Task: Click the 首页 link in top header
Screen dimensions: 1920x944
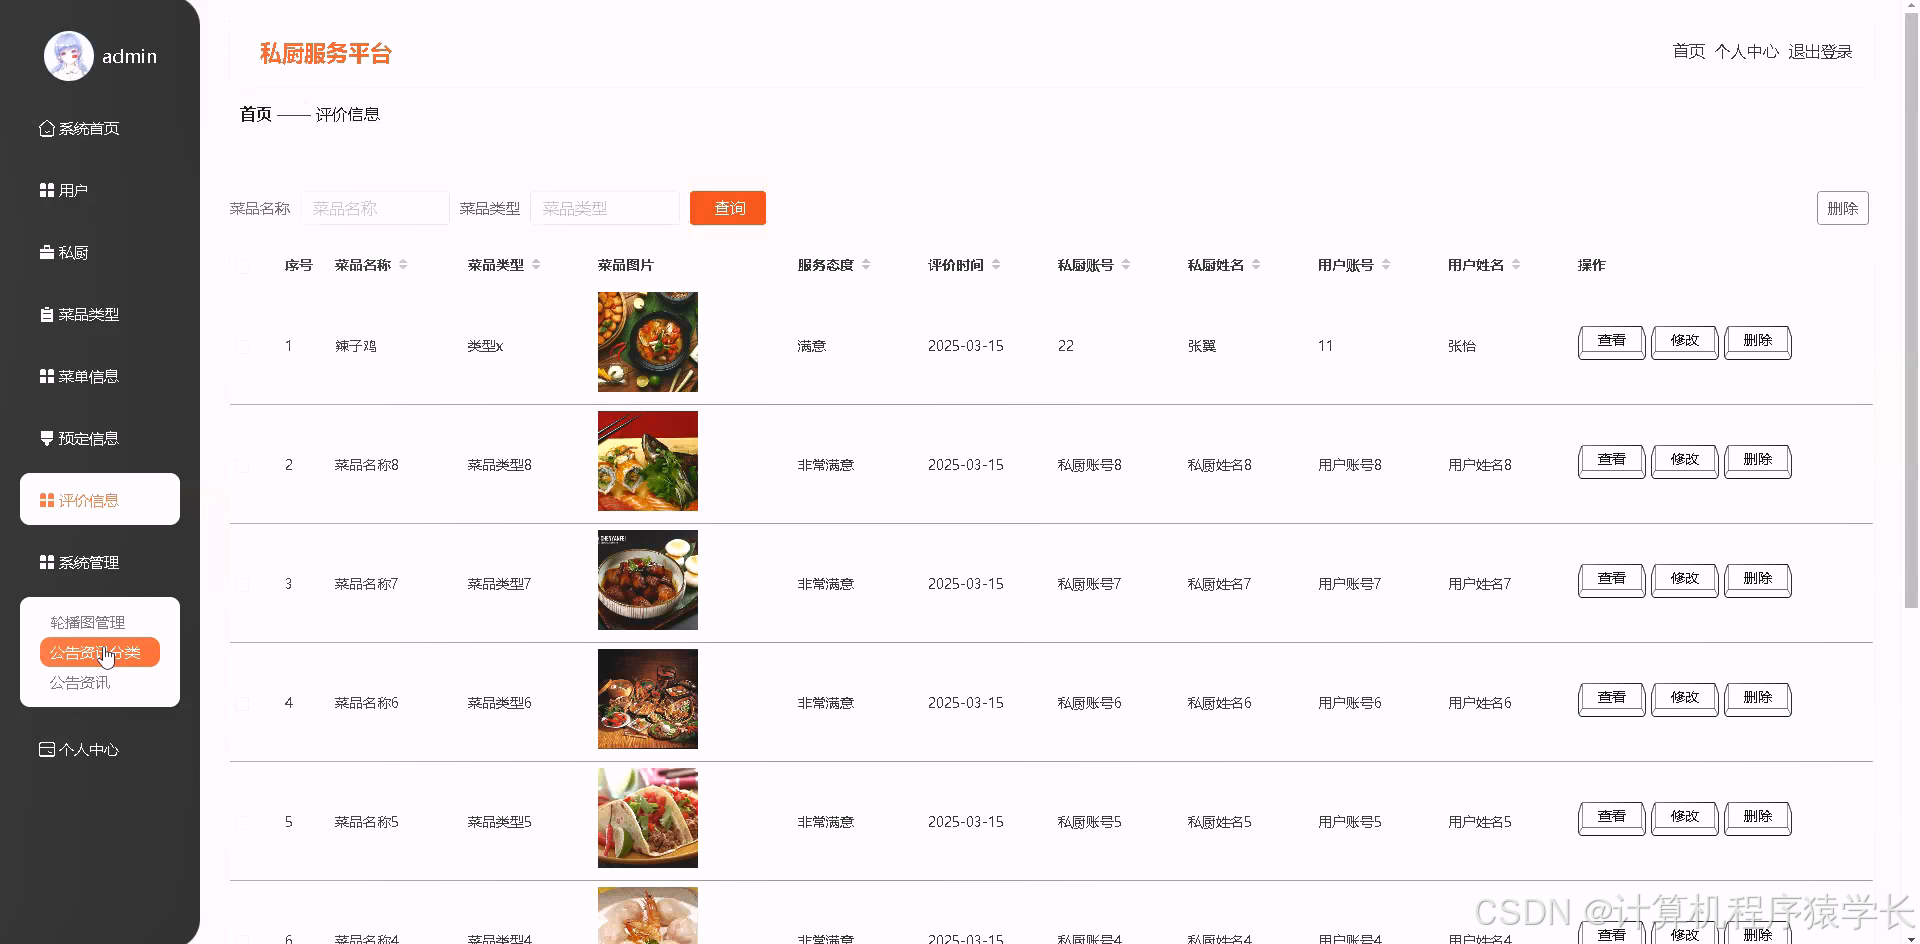Action: (1689, 51)
